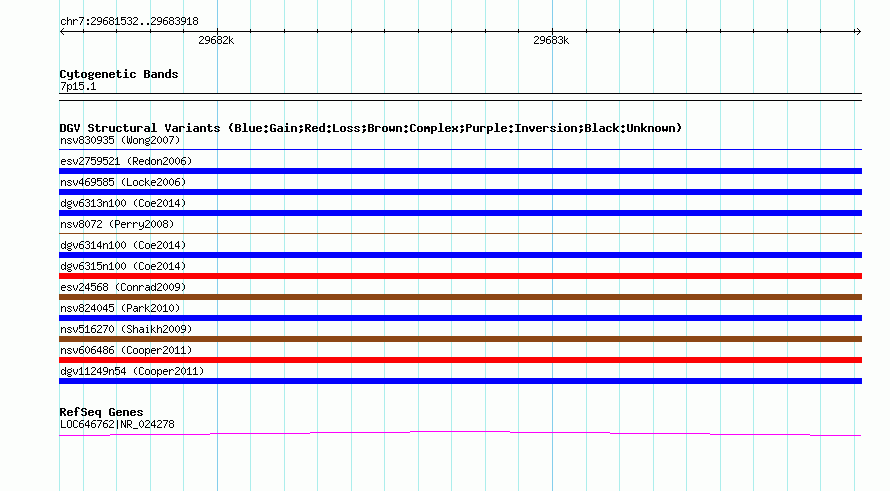Open the RefSeq Genes track title

click(101, 412)
